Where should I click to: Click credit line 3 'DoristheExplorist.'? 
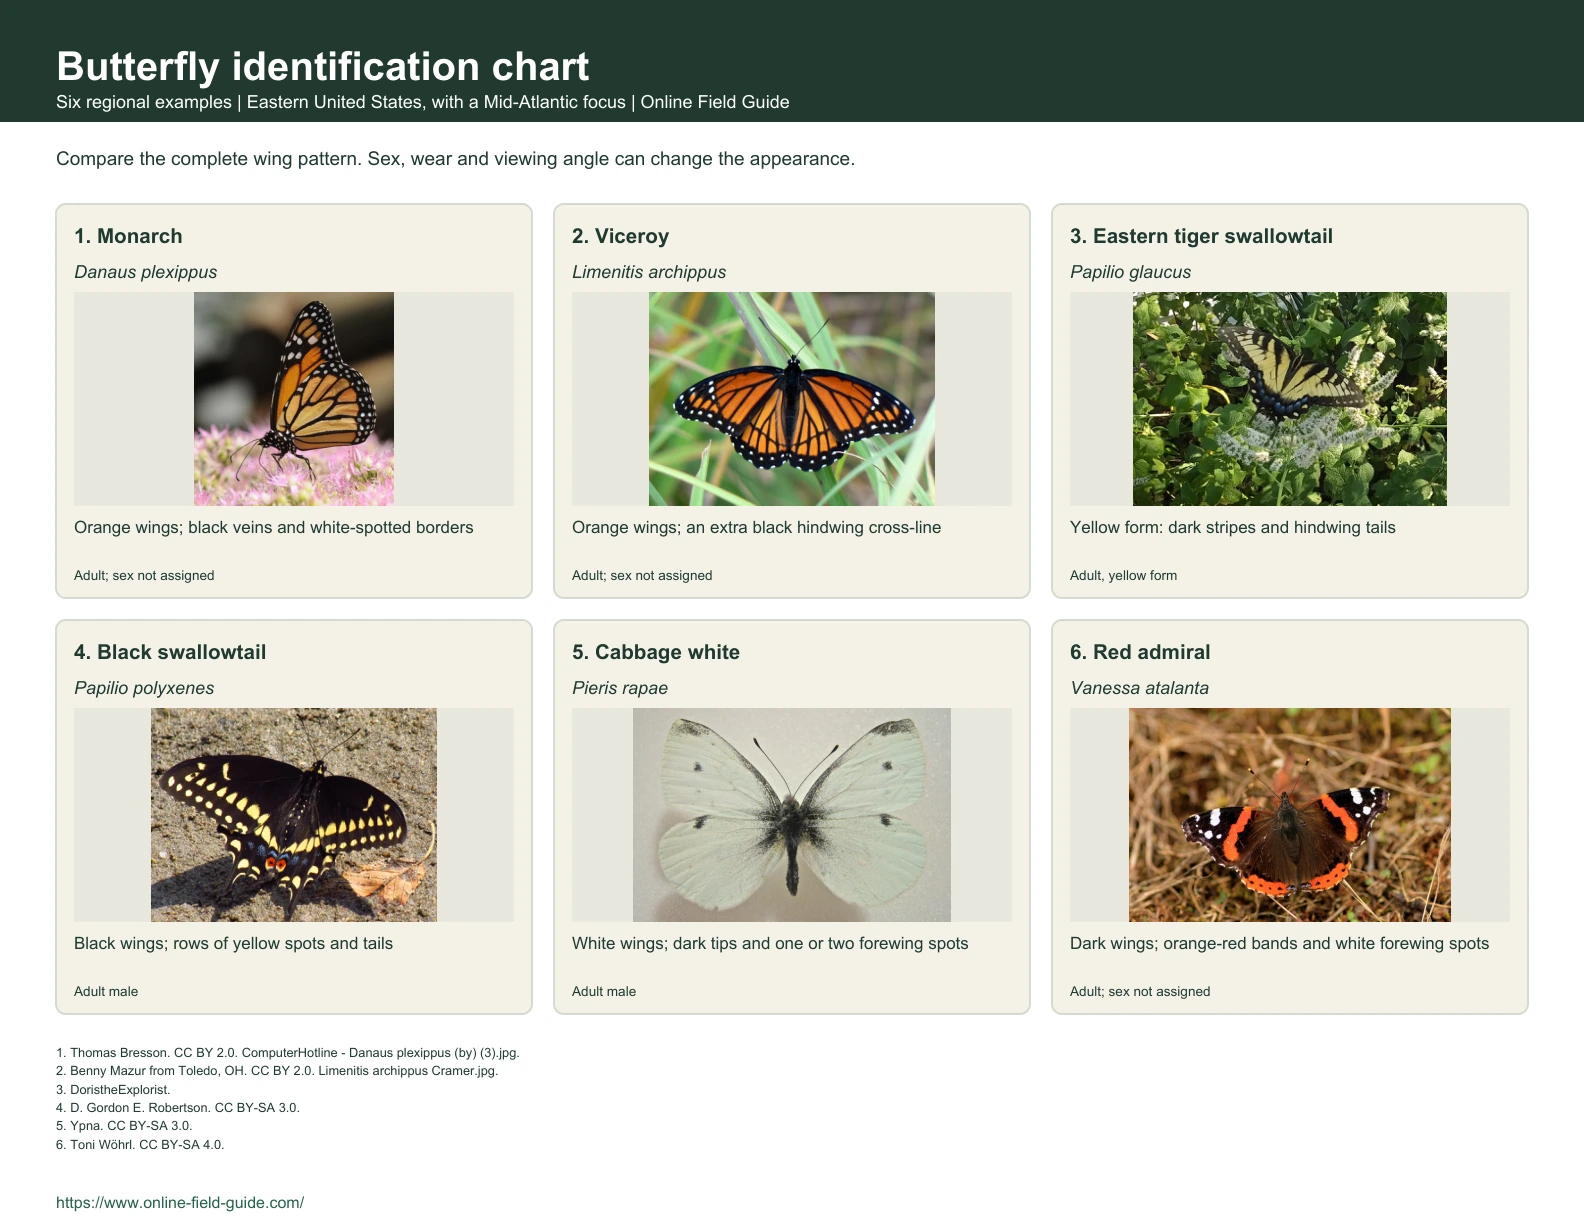point(113,1089)
